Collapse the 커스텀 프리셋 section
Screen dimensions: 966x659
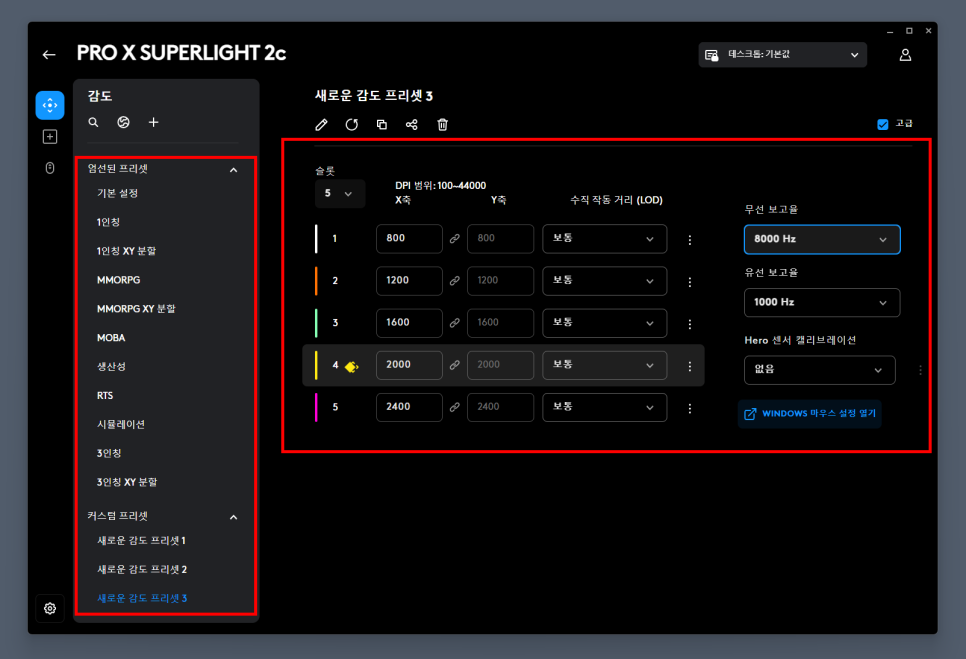pyautogui.click(x=233, y=517)
